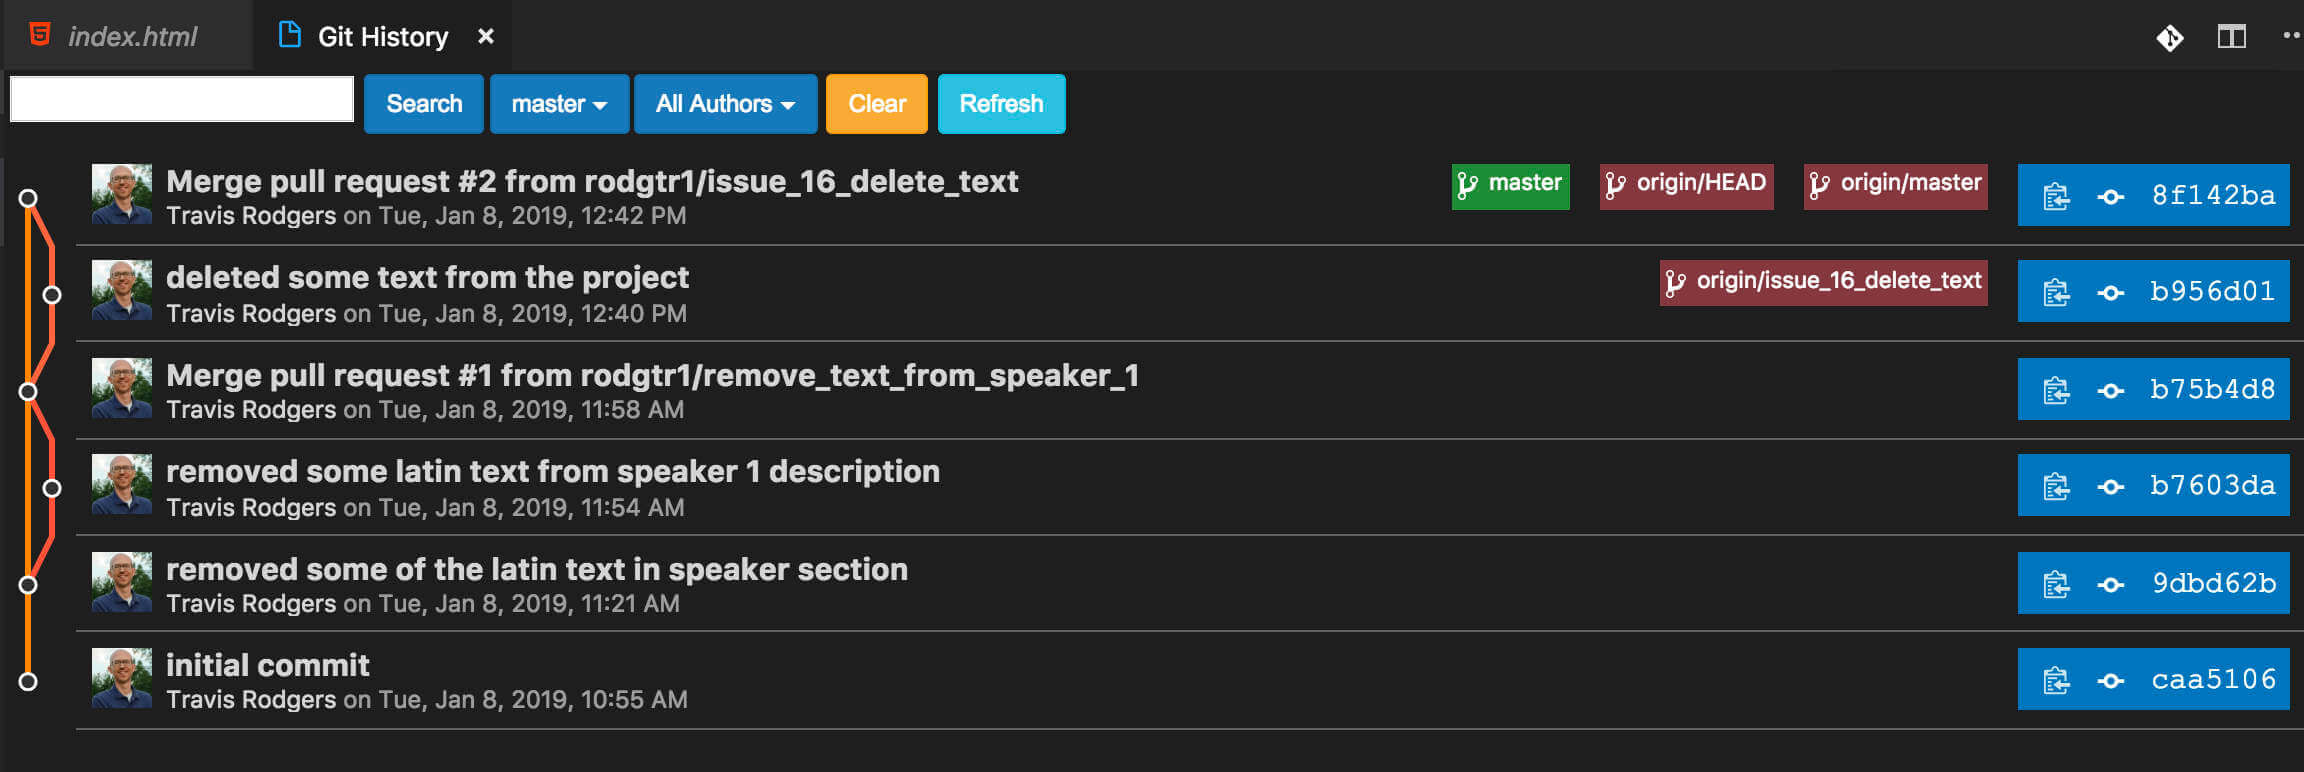Click commit node icon beside b7603da
The height and width of the screenshot is (772, 2304).
coord(2111,487)
